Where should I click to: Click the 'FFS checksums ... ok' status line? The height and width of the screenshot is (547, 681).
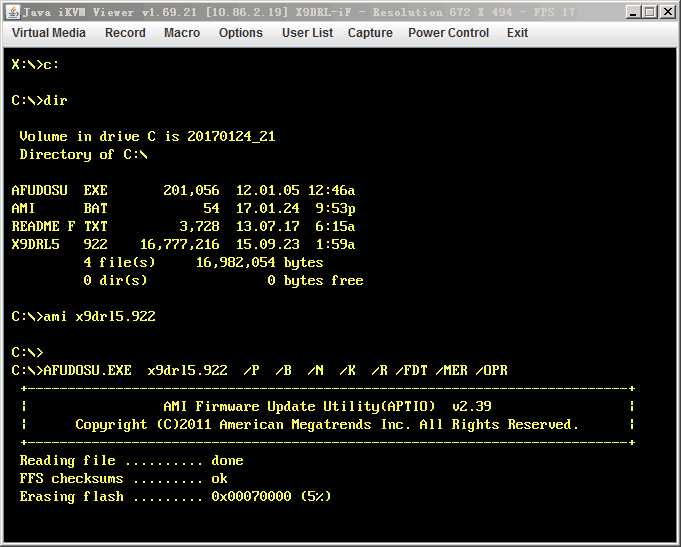(x=123, y=479)
